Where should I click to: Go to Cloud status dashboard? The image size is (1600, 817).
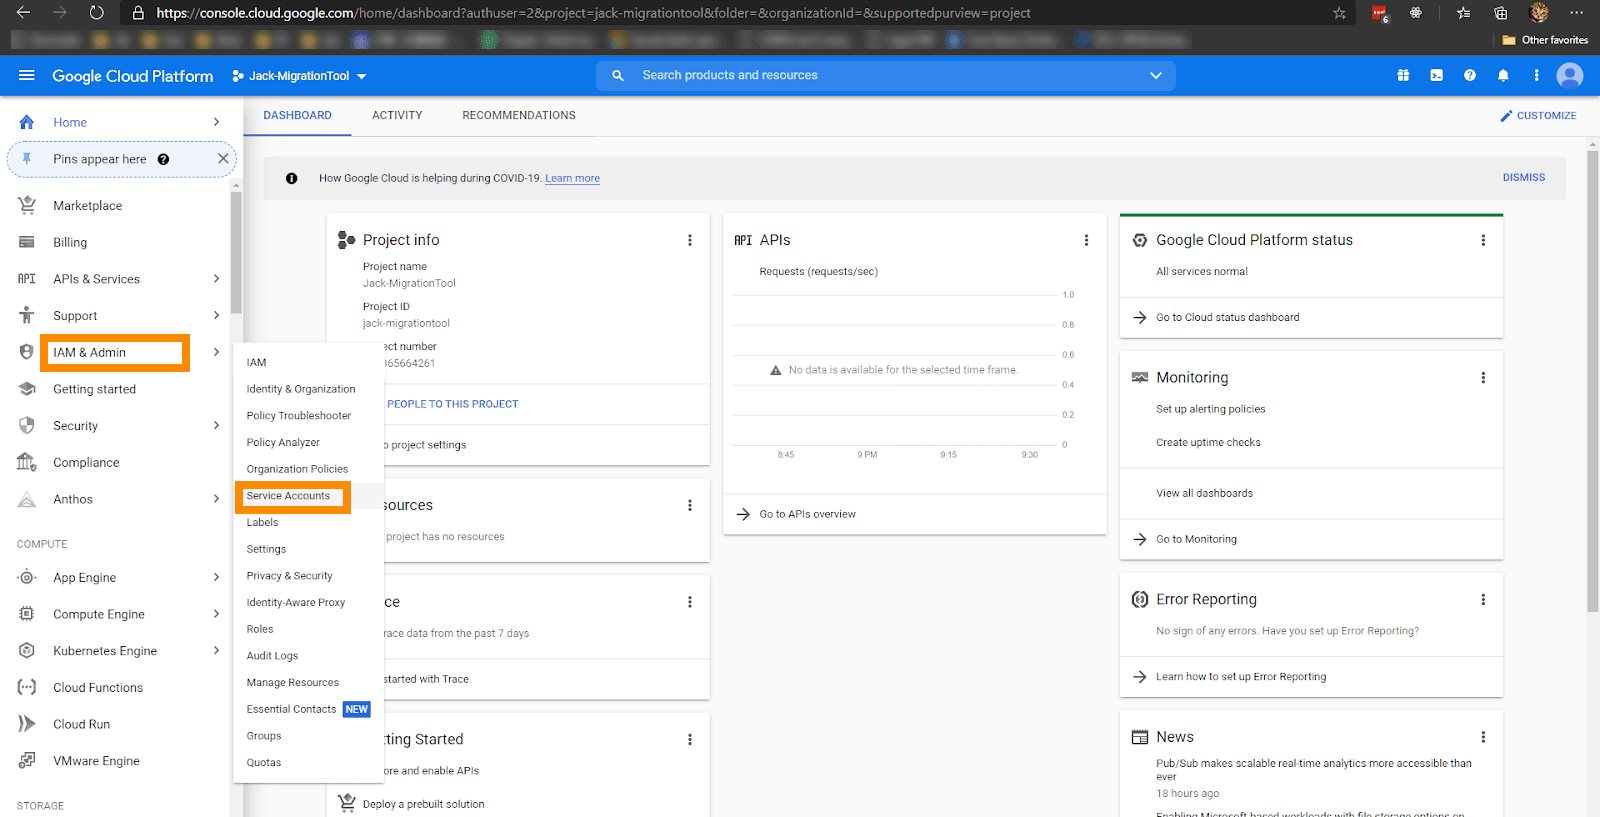tap(1227, 318)
